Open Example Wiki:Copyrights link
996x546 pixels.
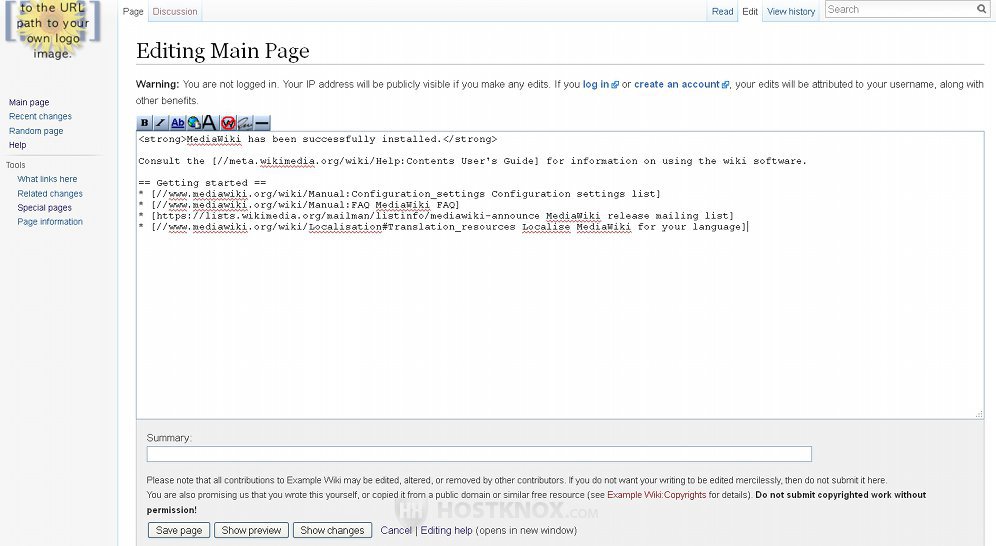click(x=656, y=495)
